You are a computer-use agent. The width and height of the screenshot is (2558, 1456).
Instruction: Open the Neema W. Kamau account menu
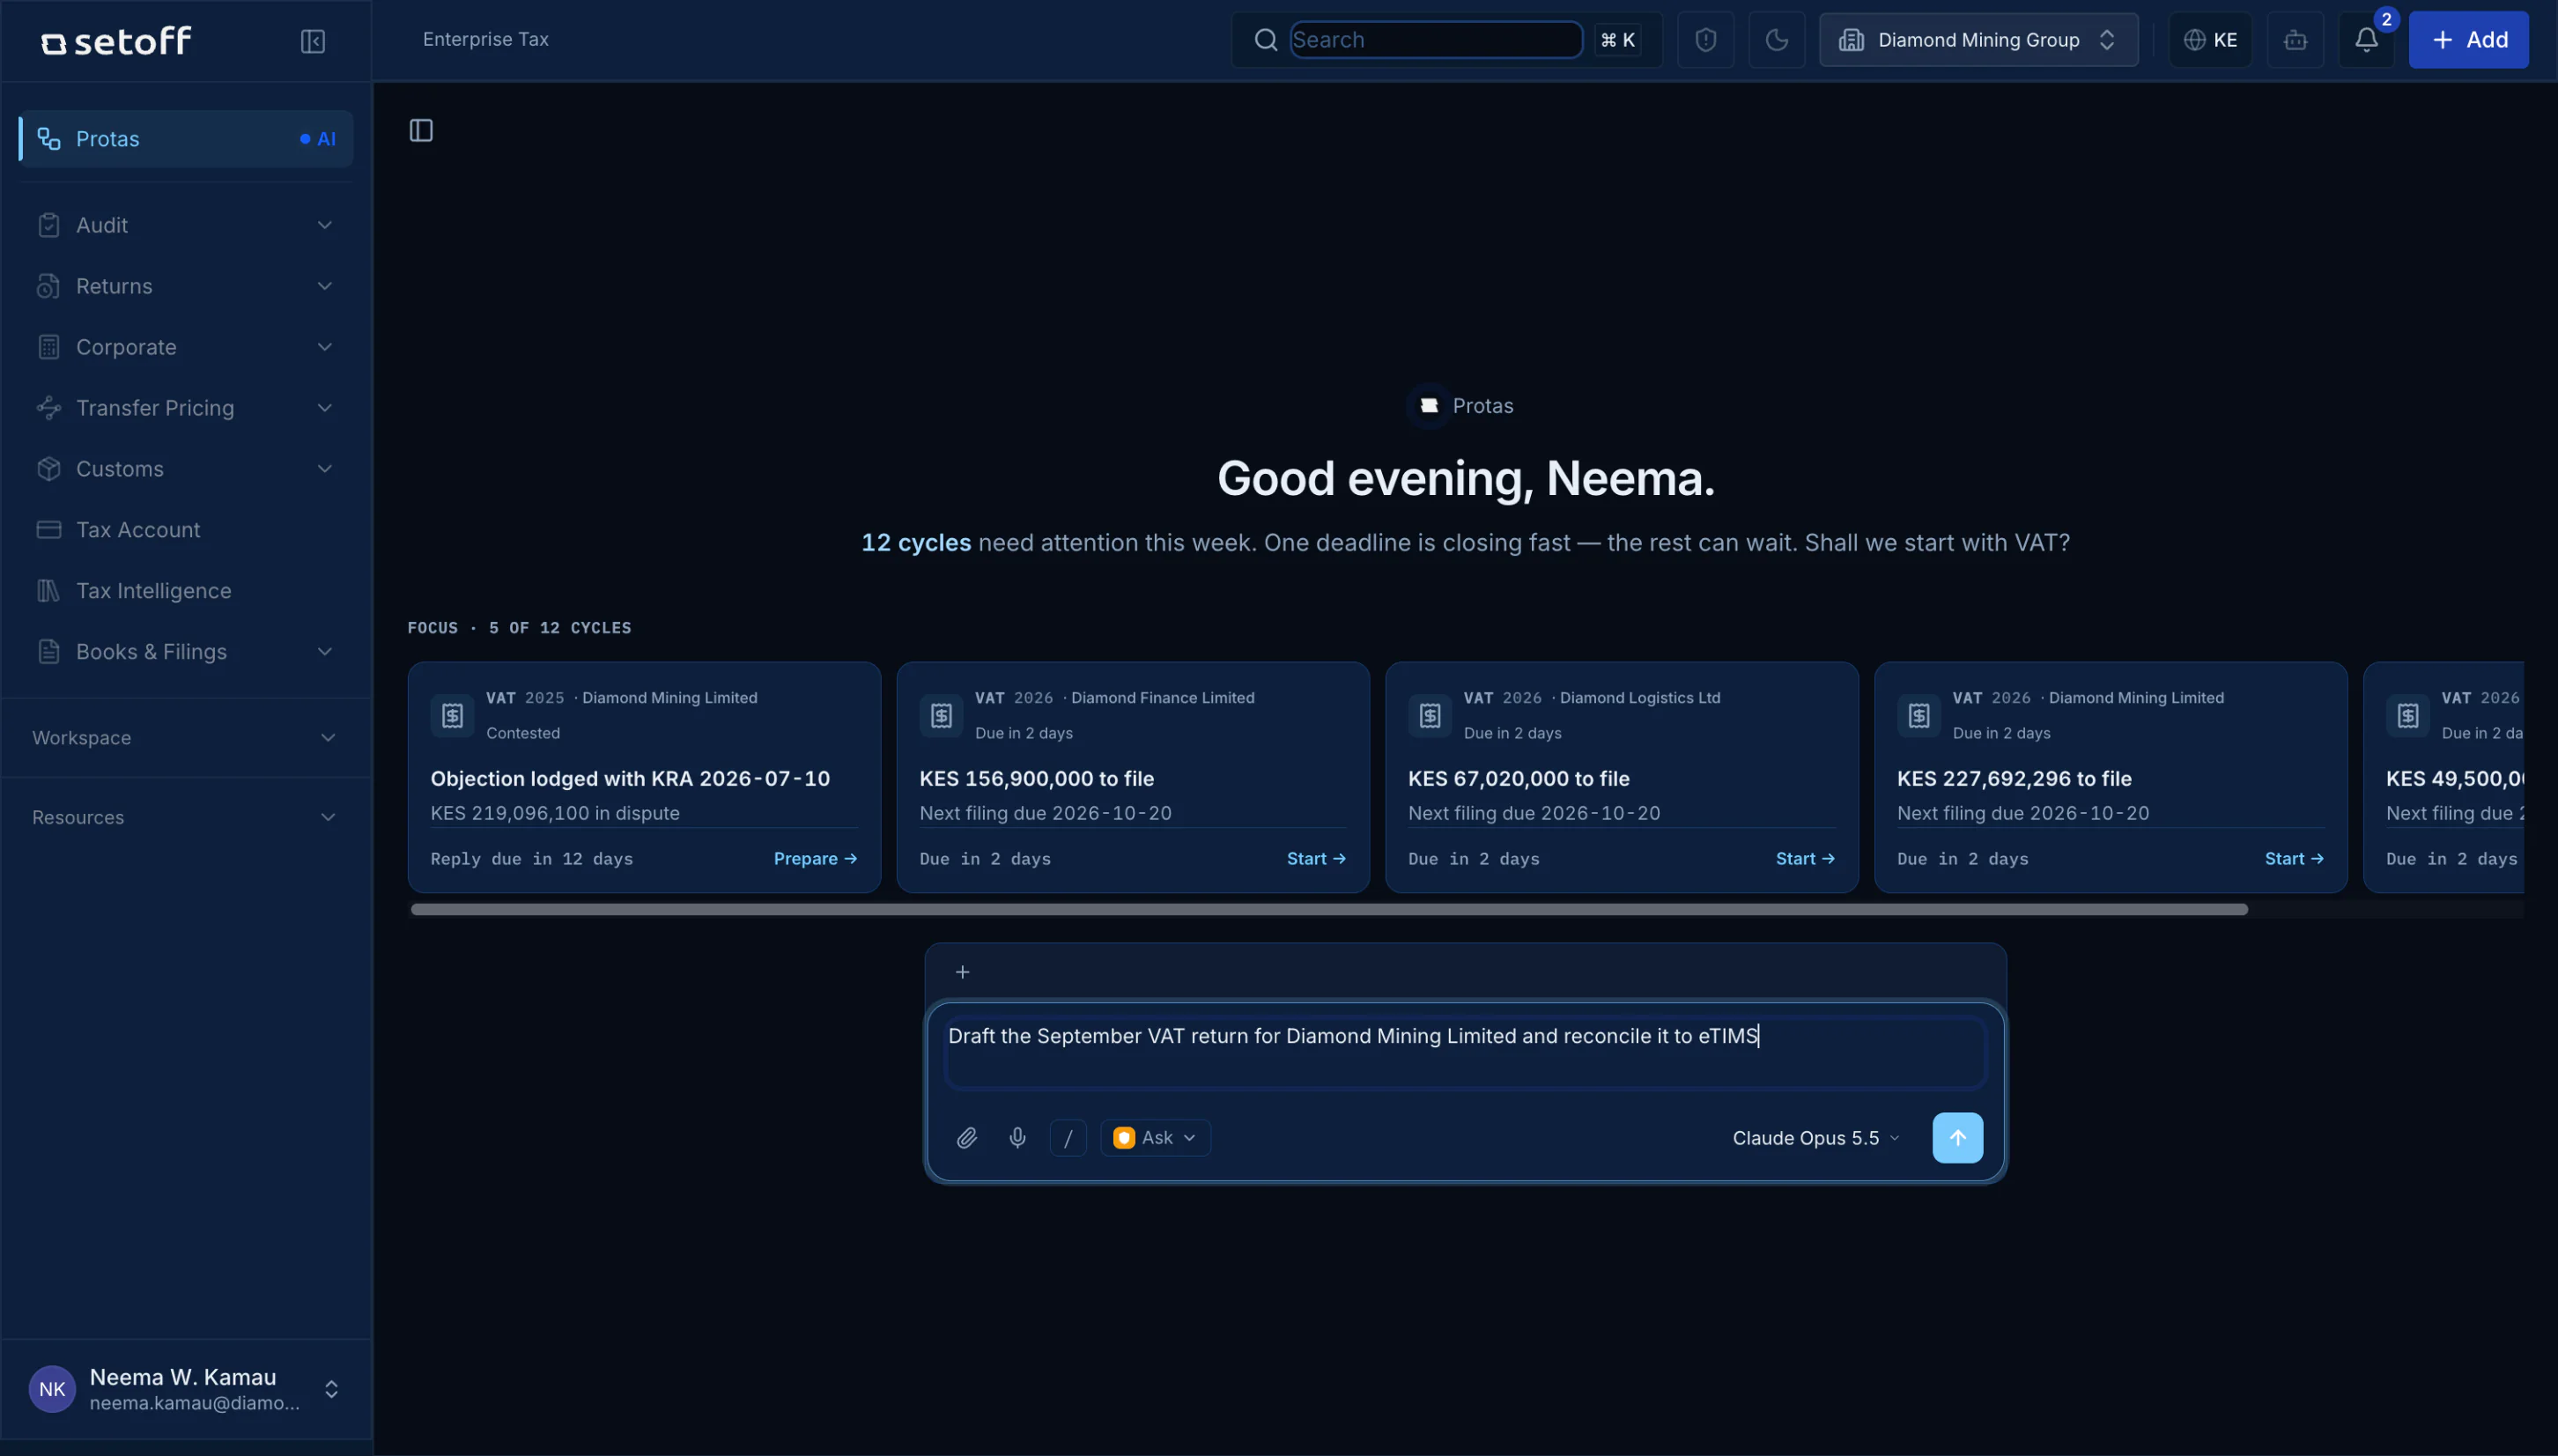185,1389
